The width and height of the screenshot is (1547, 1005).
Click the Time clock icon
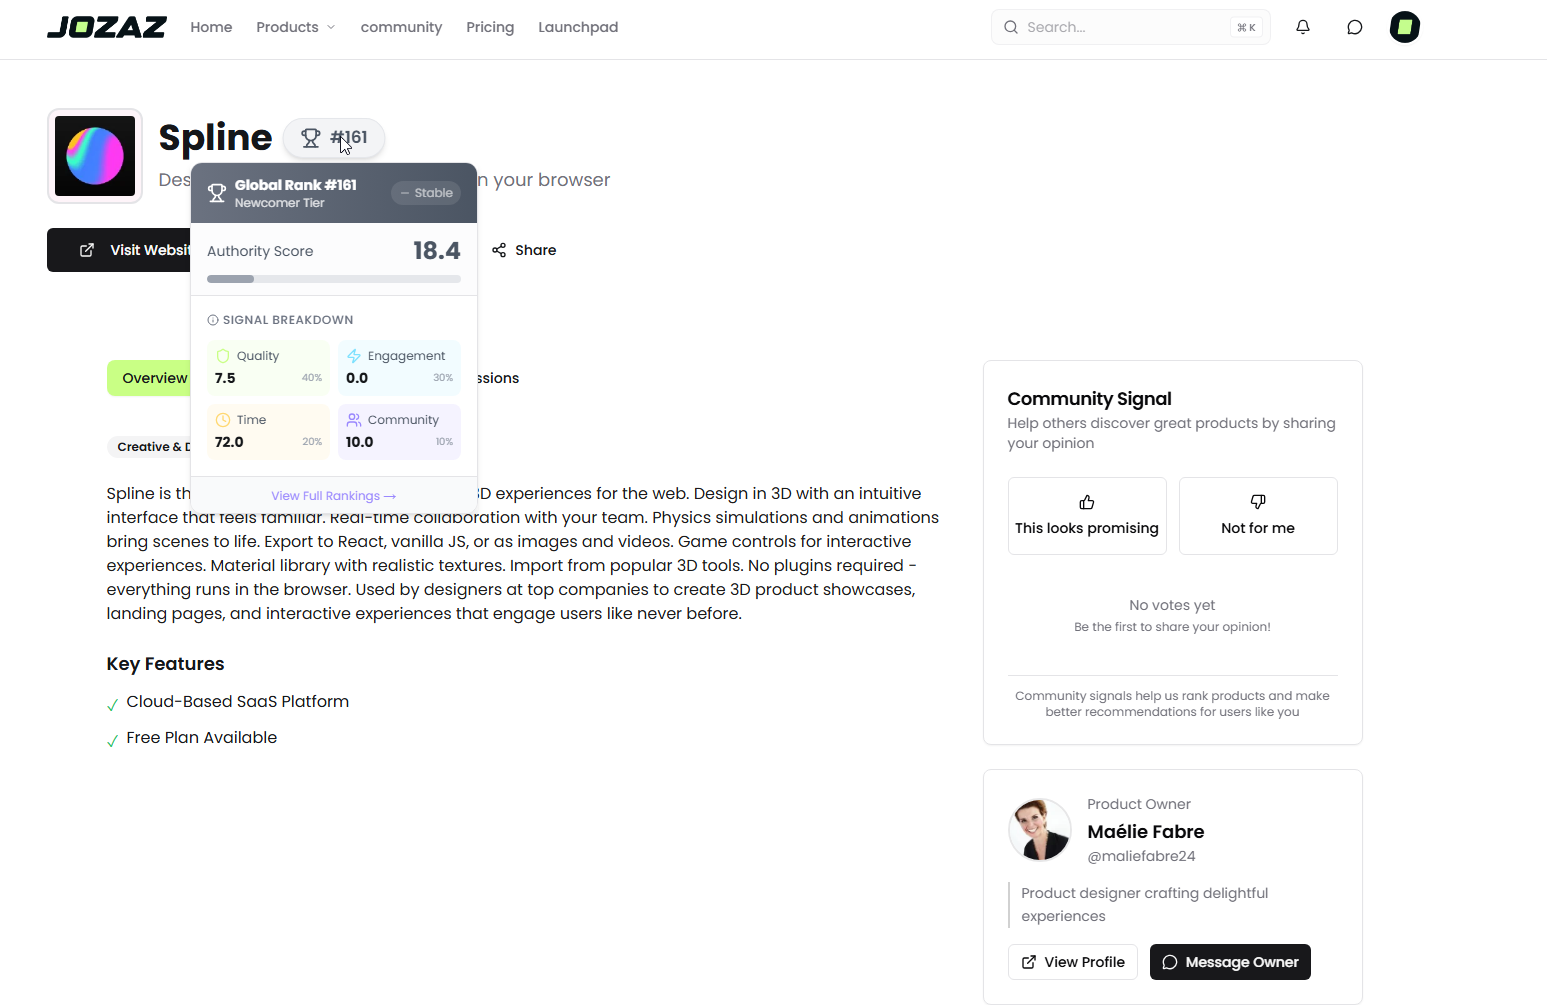point(222,419)
